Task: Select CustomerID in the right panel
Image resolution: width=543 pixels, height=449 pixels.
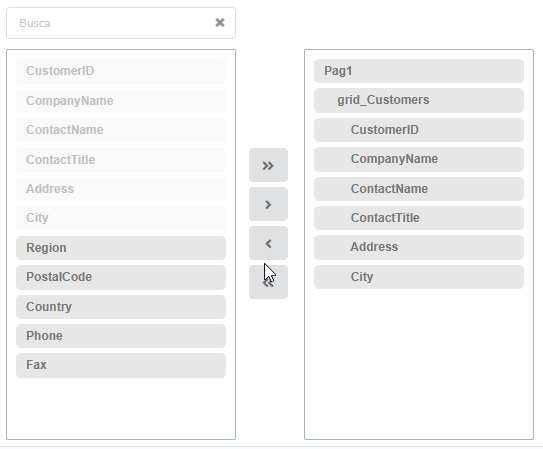Action: coord(419,130)
